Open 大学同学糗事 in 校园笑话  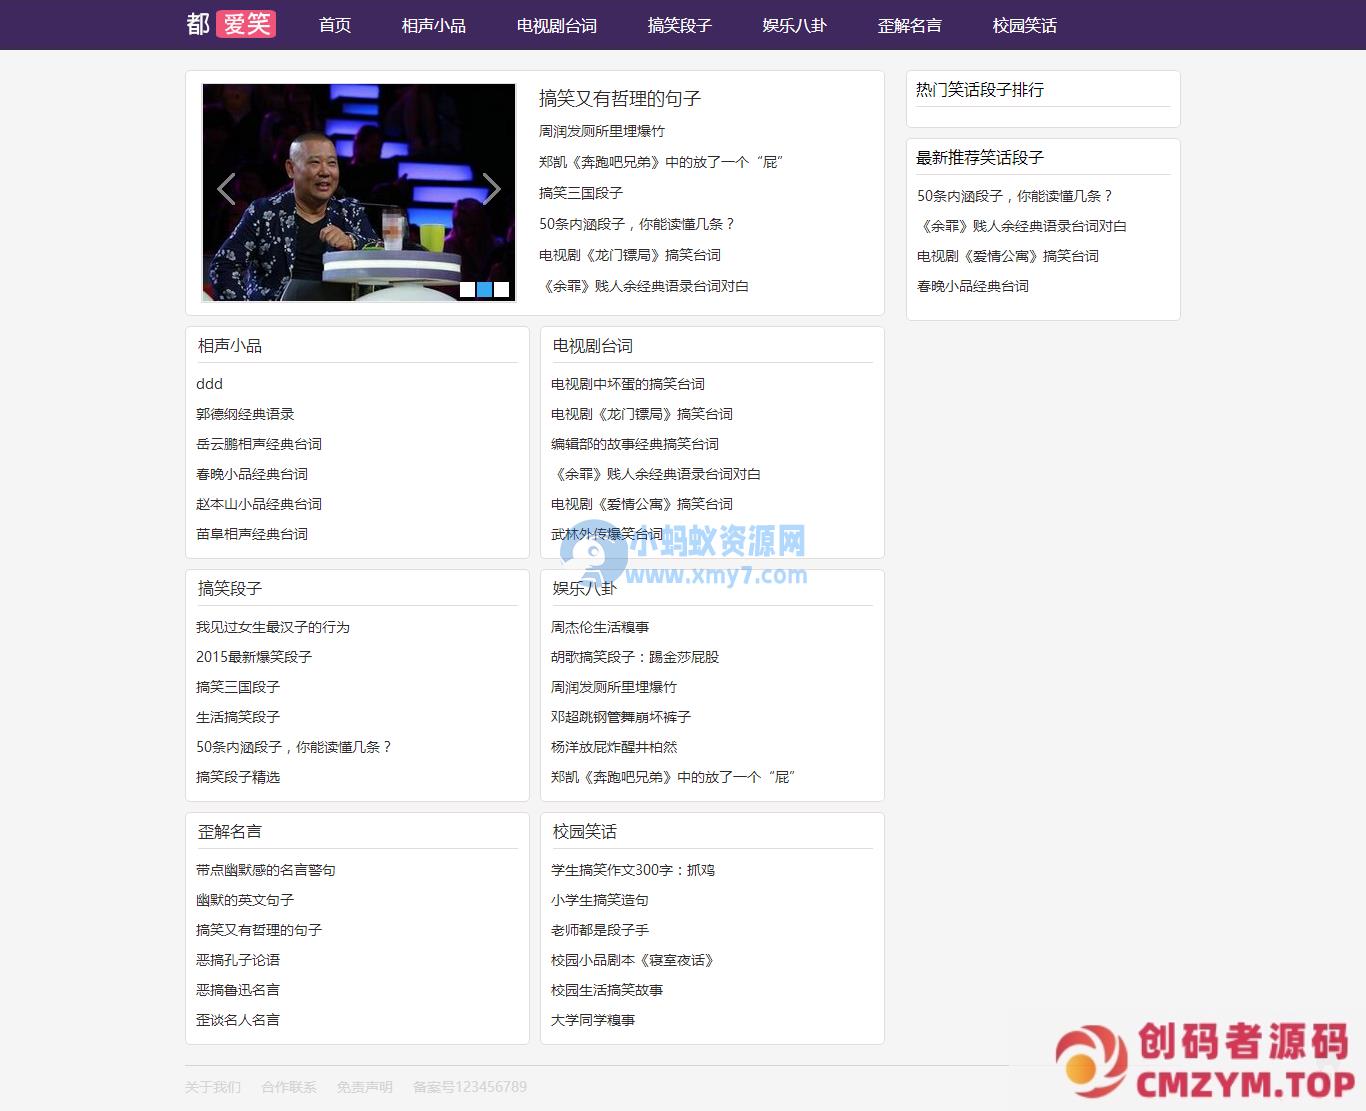pyautogui.click(x=592, y=1020)
